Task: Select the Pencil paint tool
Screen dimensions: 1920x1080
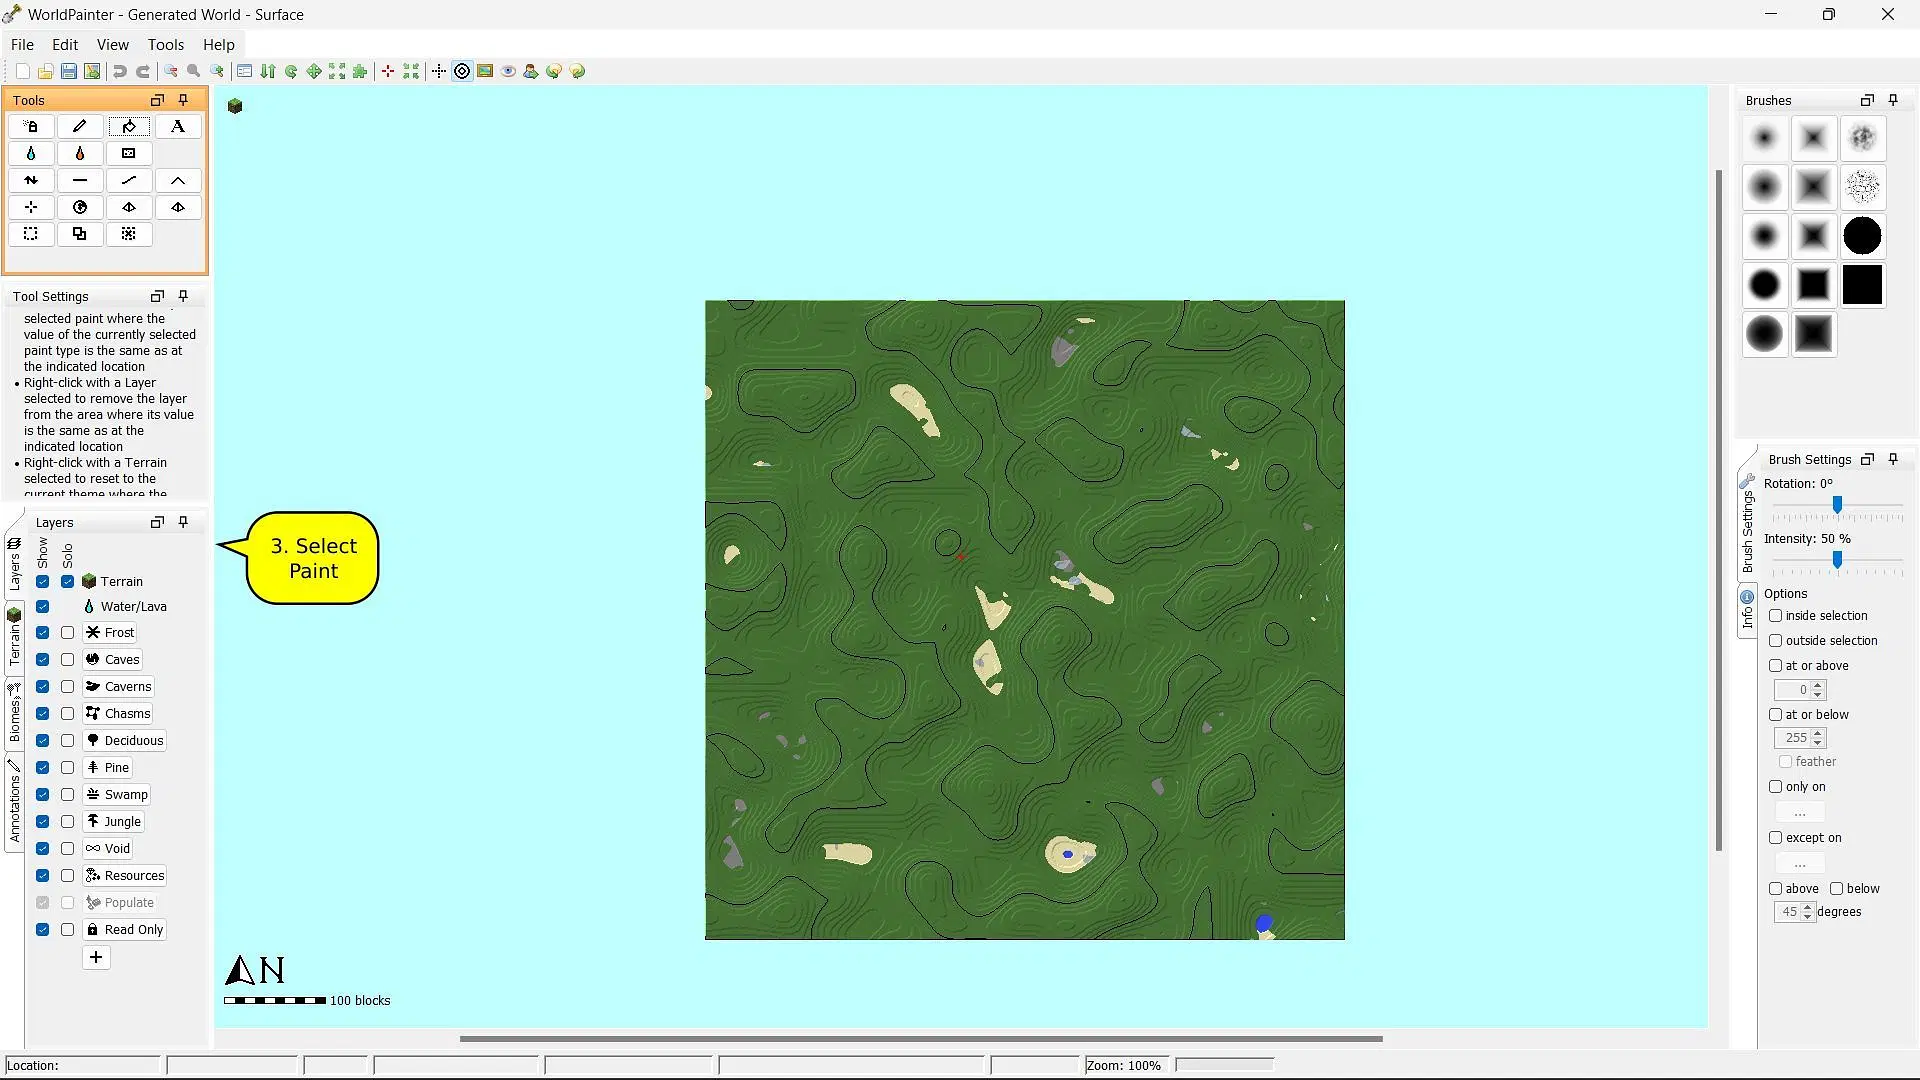Action: tap(79, 125)
